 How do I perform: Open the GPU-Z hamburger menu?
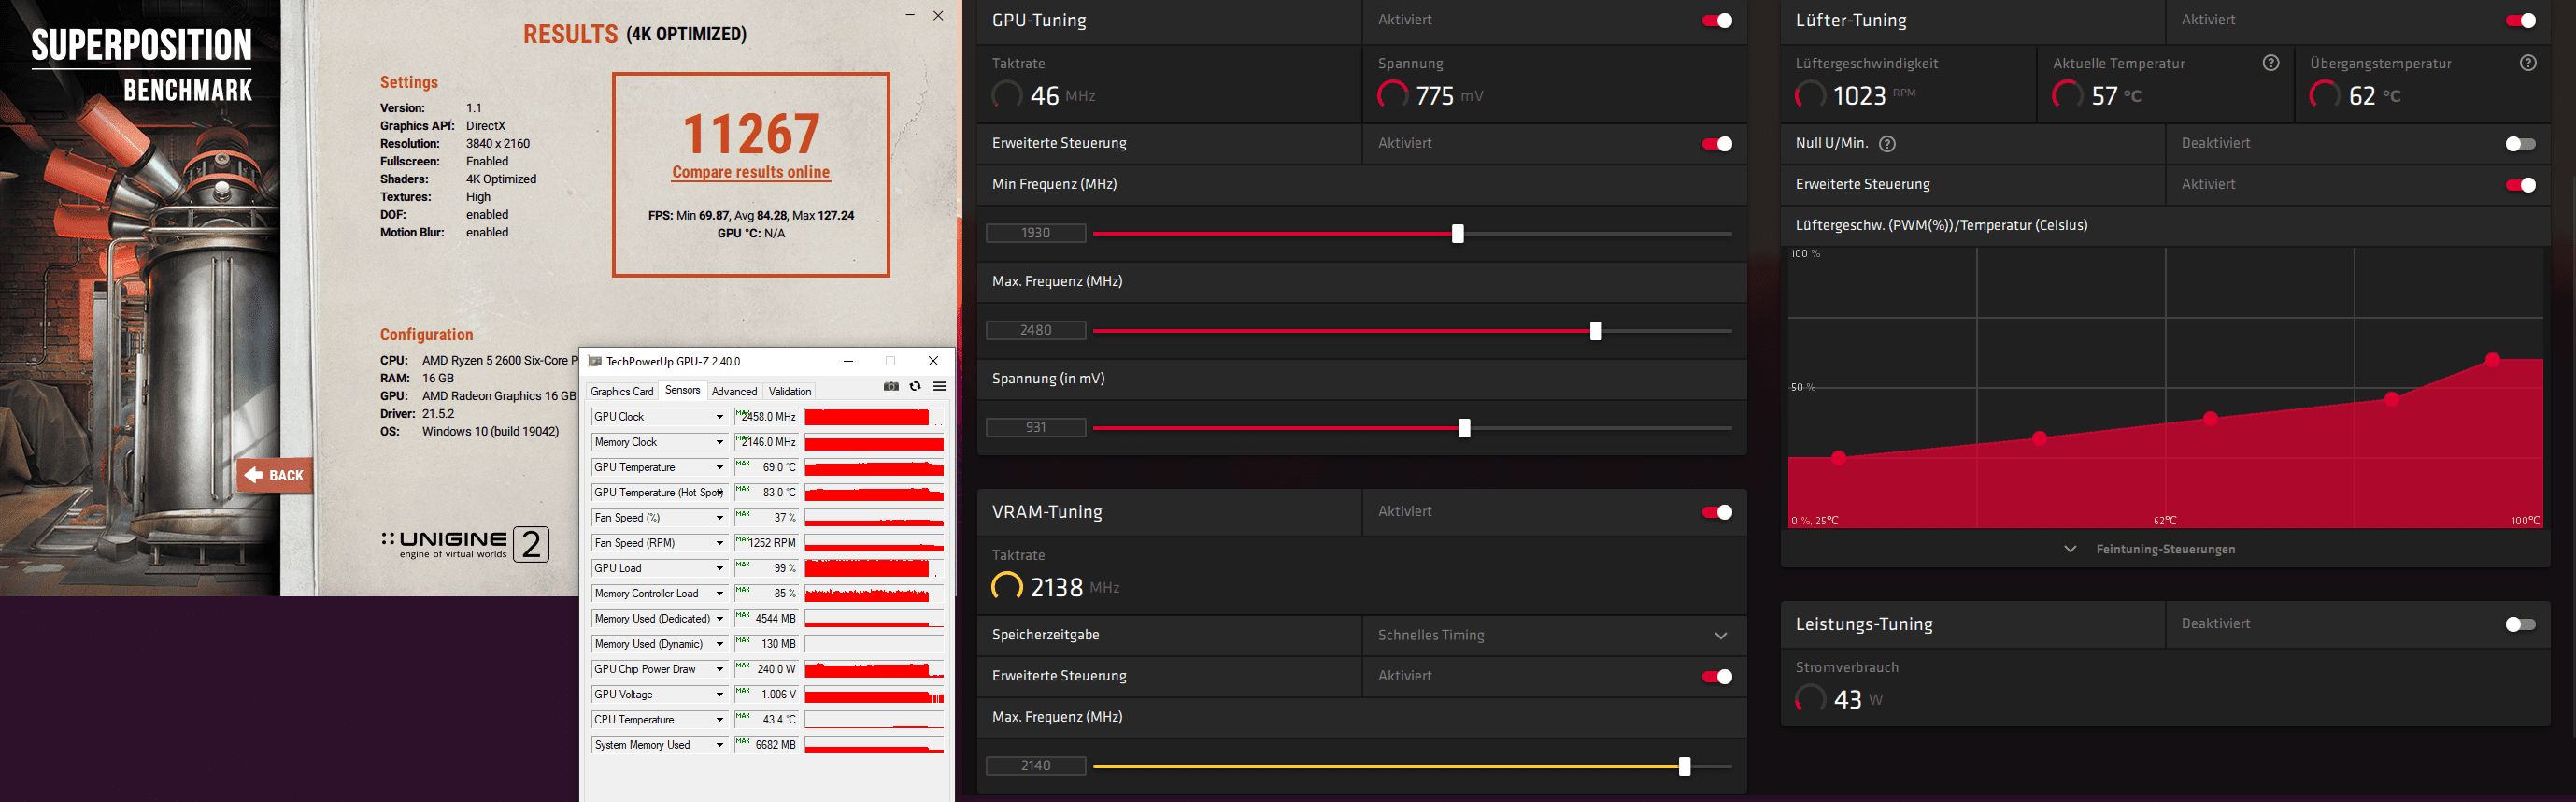coord(940,387)
